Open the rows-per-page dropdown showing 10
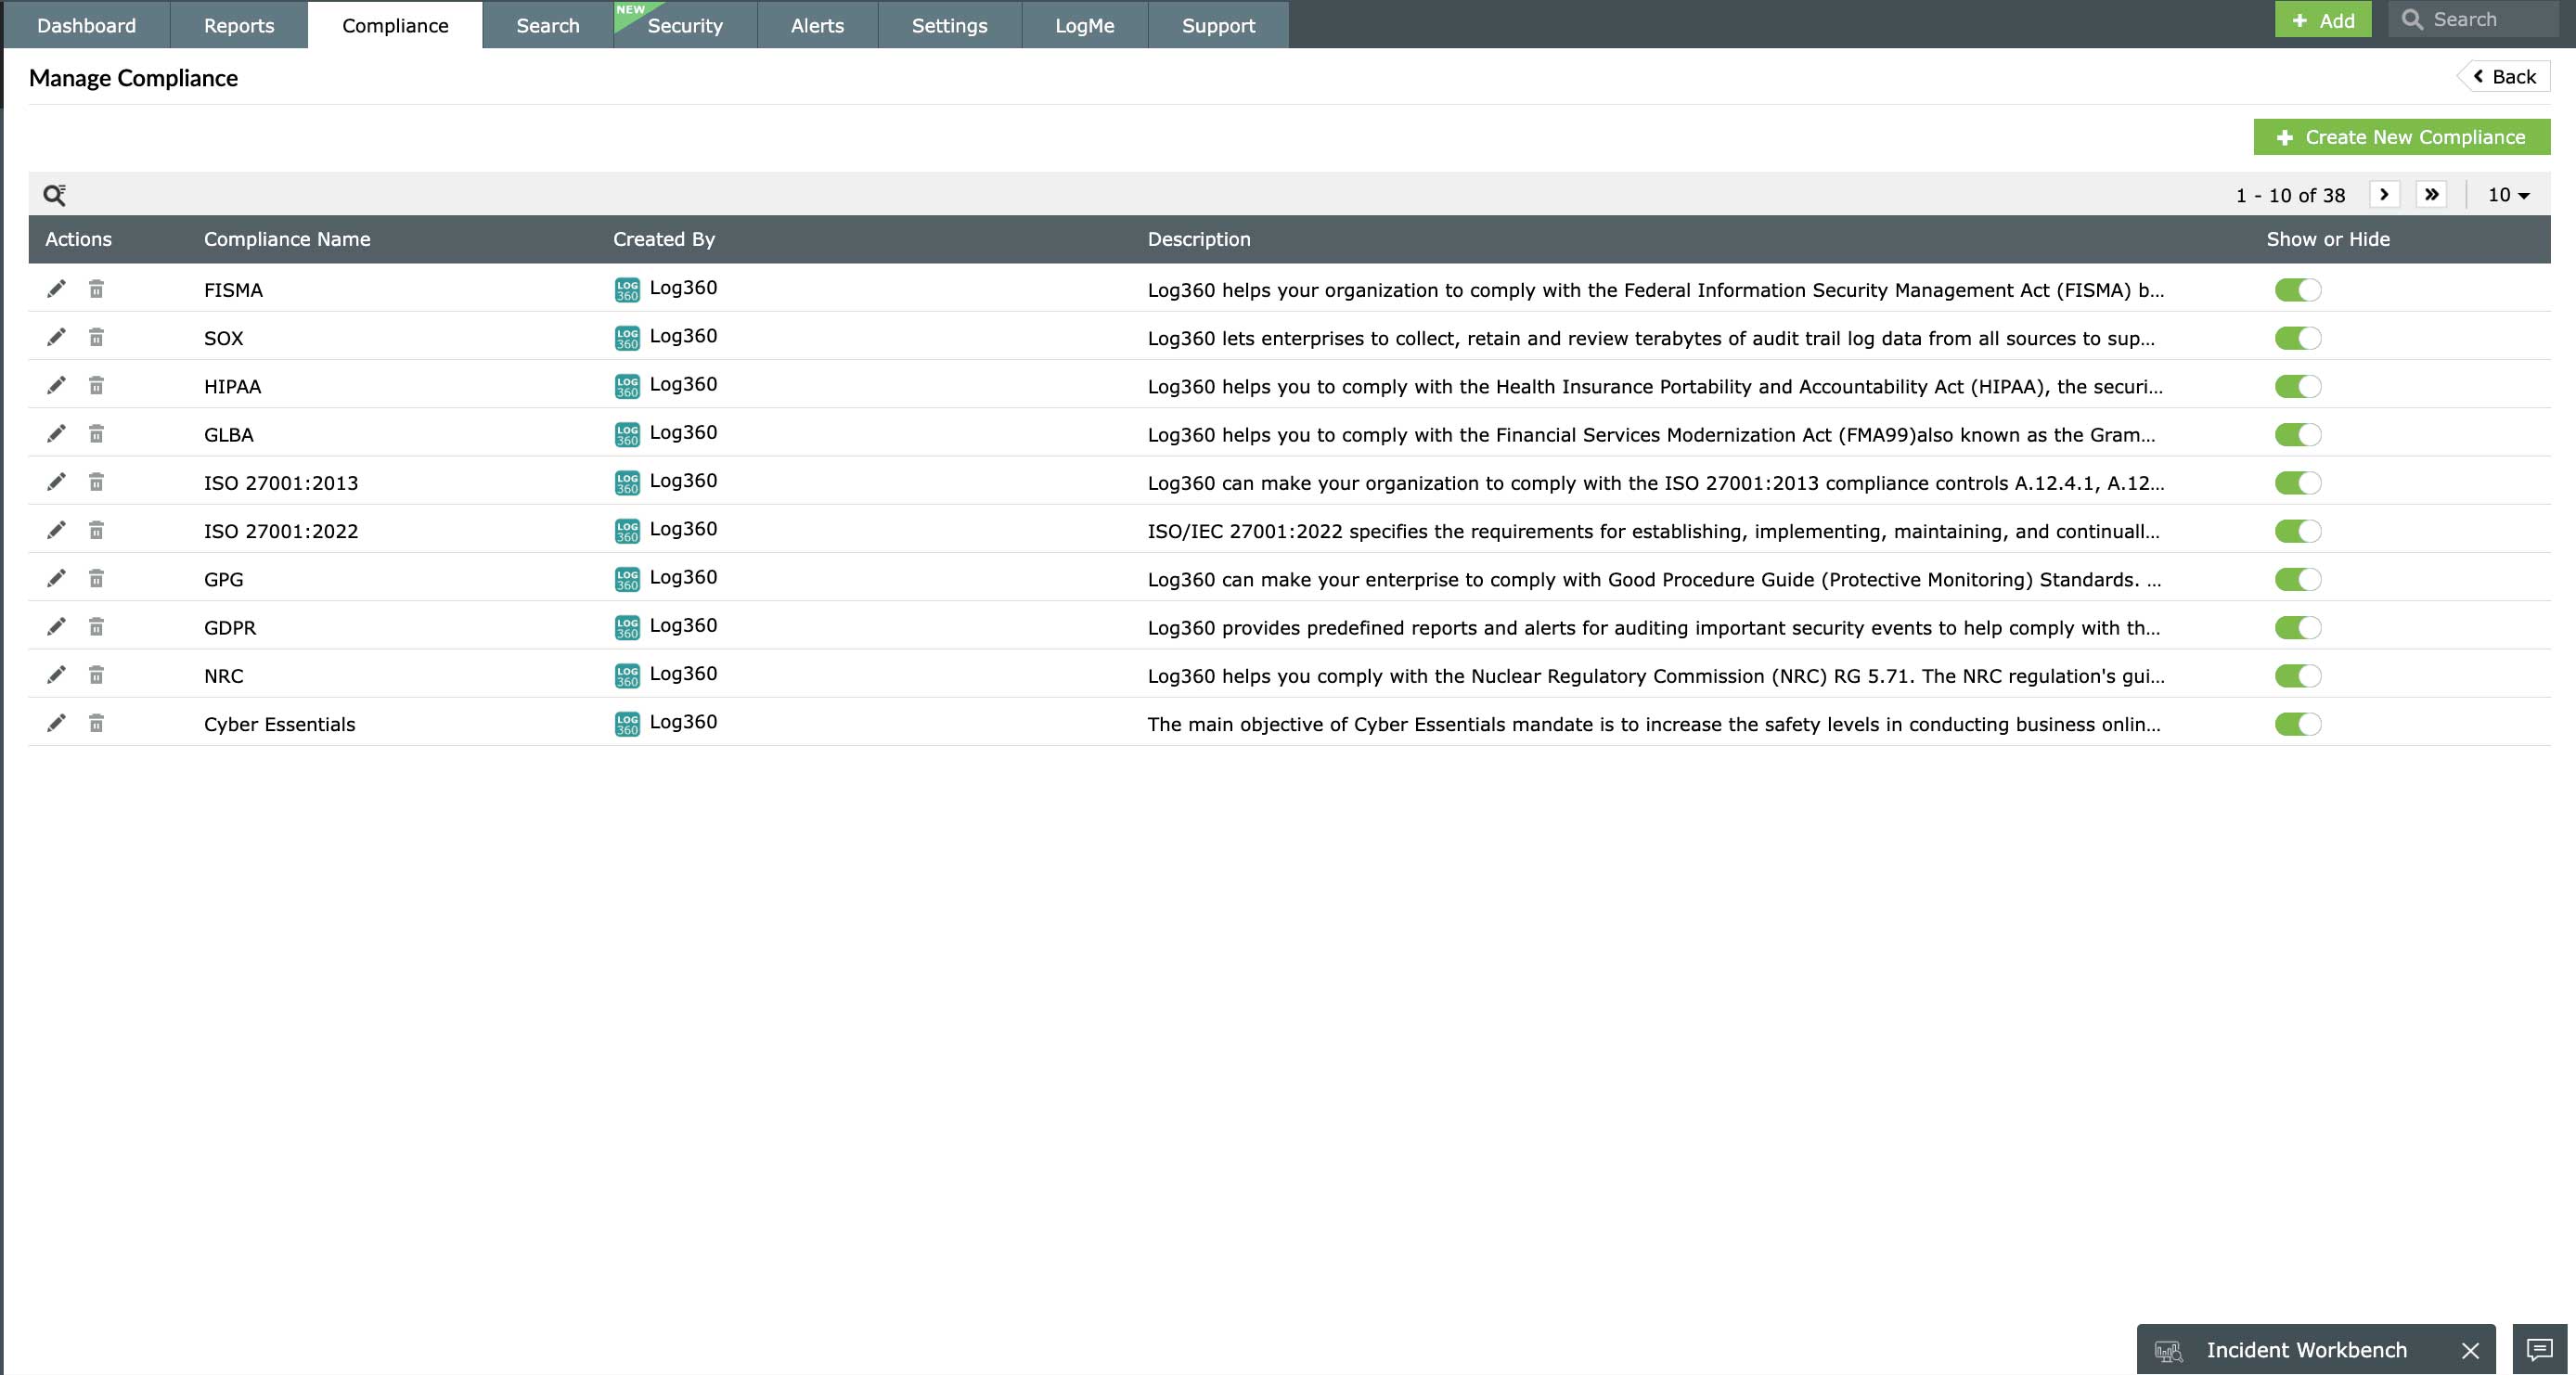2576x1375 pixels. click(2508, 195)
